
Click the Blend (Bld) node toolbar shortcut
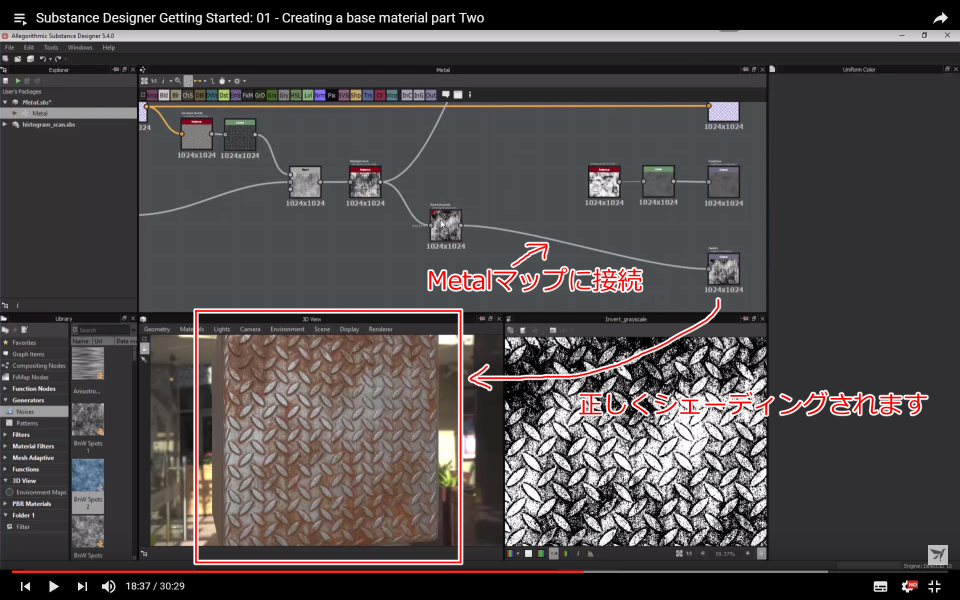163,96
